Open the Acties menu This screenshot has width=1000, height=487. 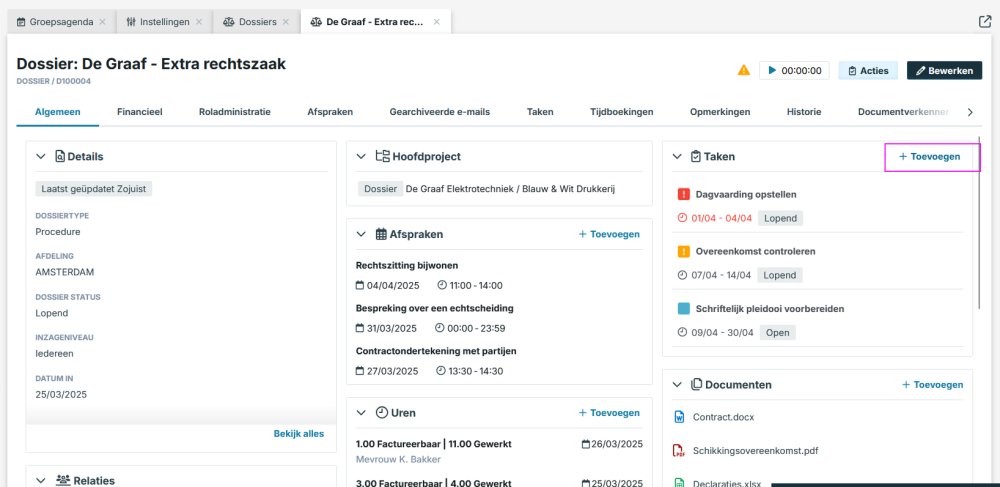pos(868,70)
